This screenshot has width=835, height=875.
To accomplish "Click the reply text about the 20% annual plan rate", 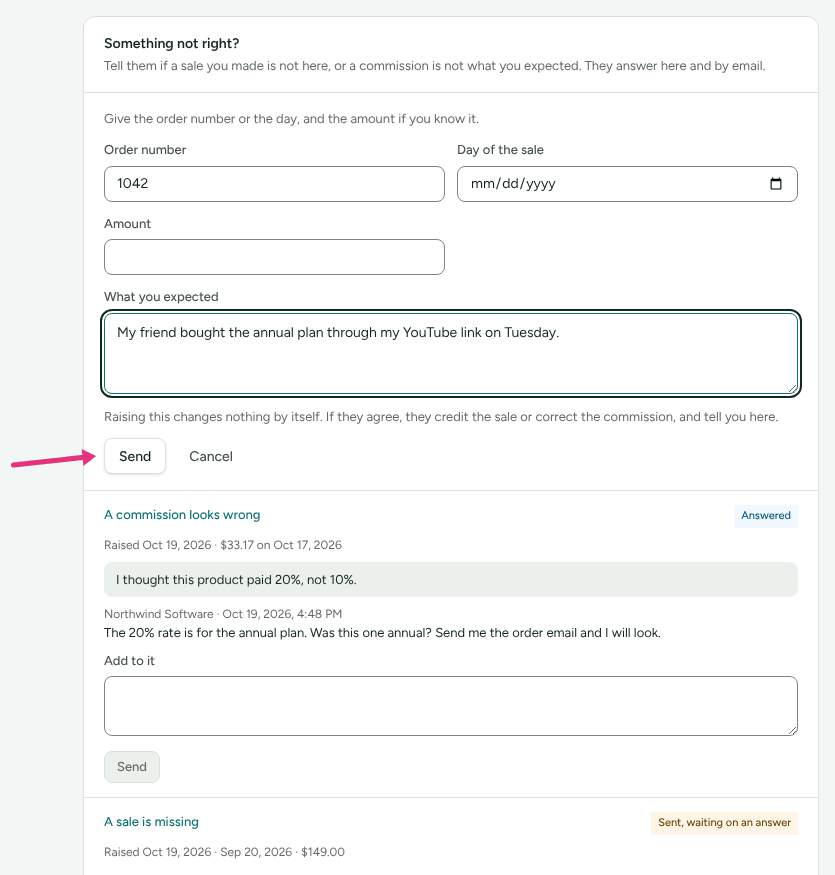I will click(x=382, y=633).
